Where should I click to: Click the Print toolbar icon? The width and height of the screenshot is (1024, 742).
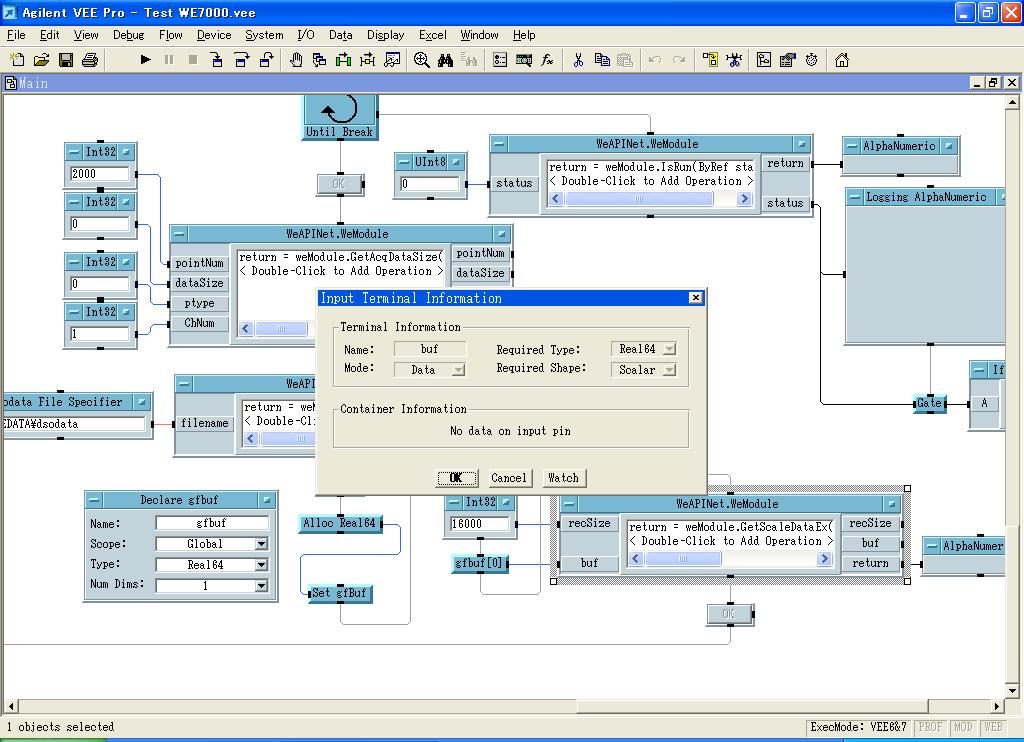pos(89,60)
